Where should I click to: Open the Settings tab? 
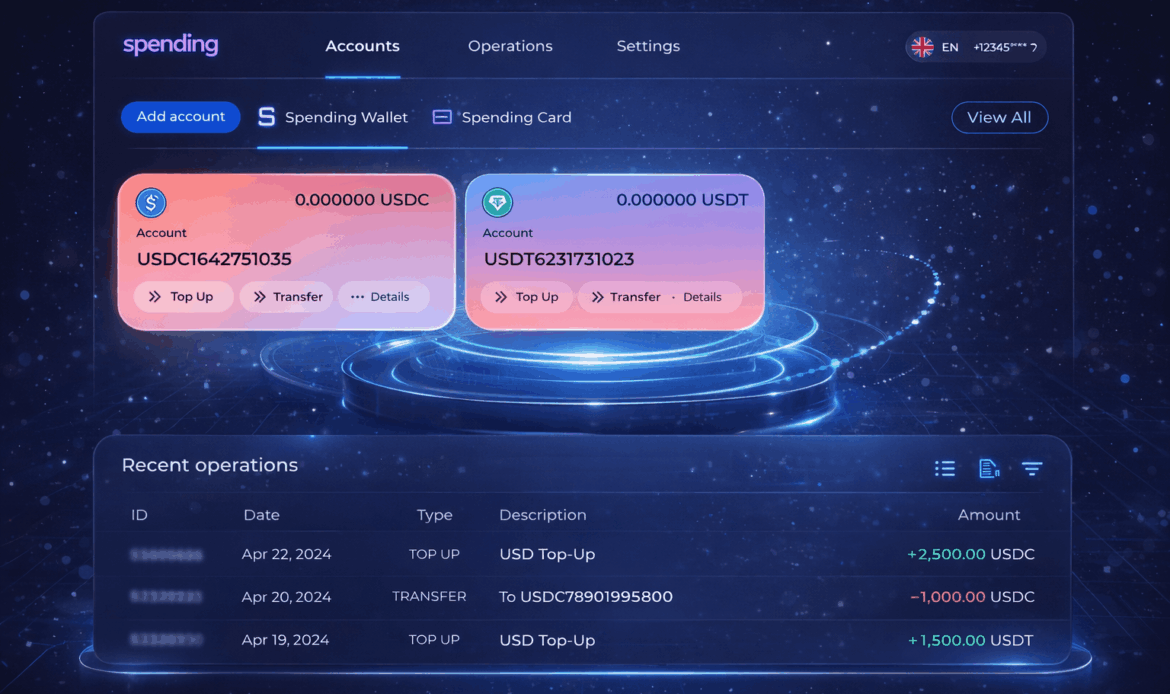[x=648, y=46]
